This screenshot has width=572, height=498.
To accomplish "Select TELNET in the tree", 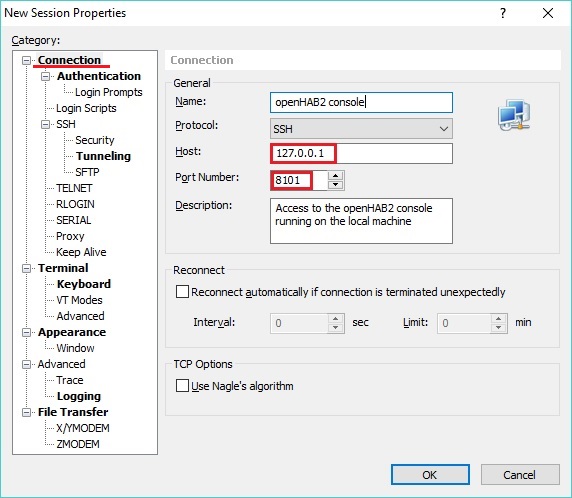I will coord(74,188).
